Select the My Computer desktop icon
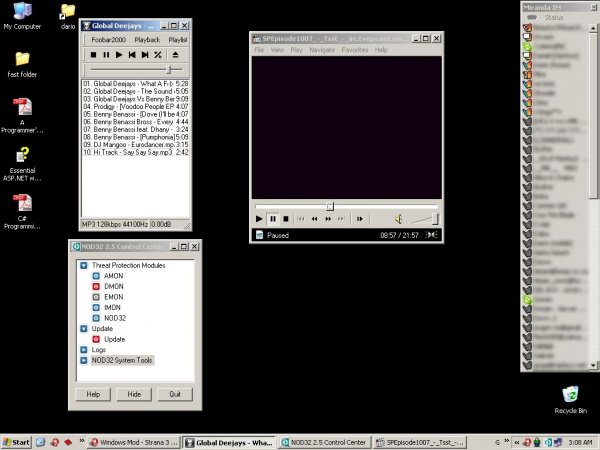This screenshot has height=450, width=600. point(22,16)
